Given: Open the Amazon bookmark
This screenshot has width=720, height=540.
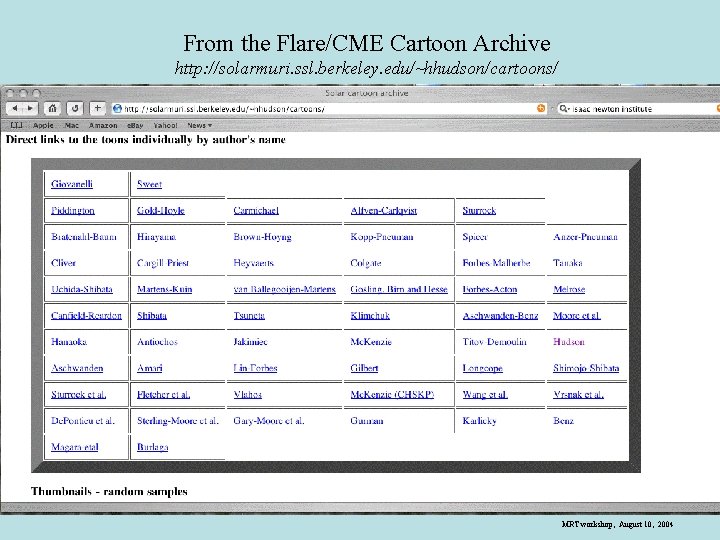Looking at the screenshot, I should click(103, 125).
